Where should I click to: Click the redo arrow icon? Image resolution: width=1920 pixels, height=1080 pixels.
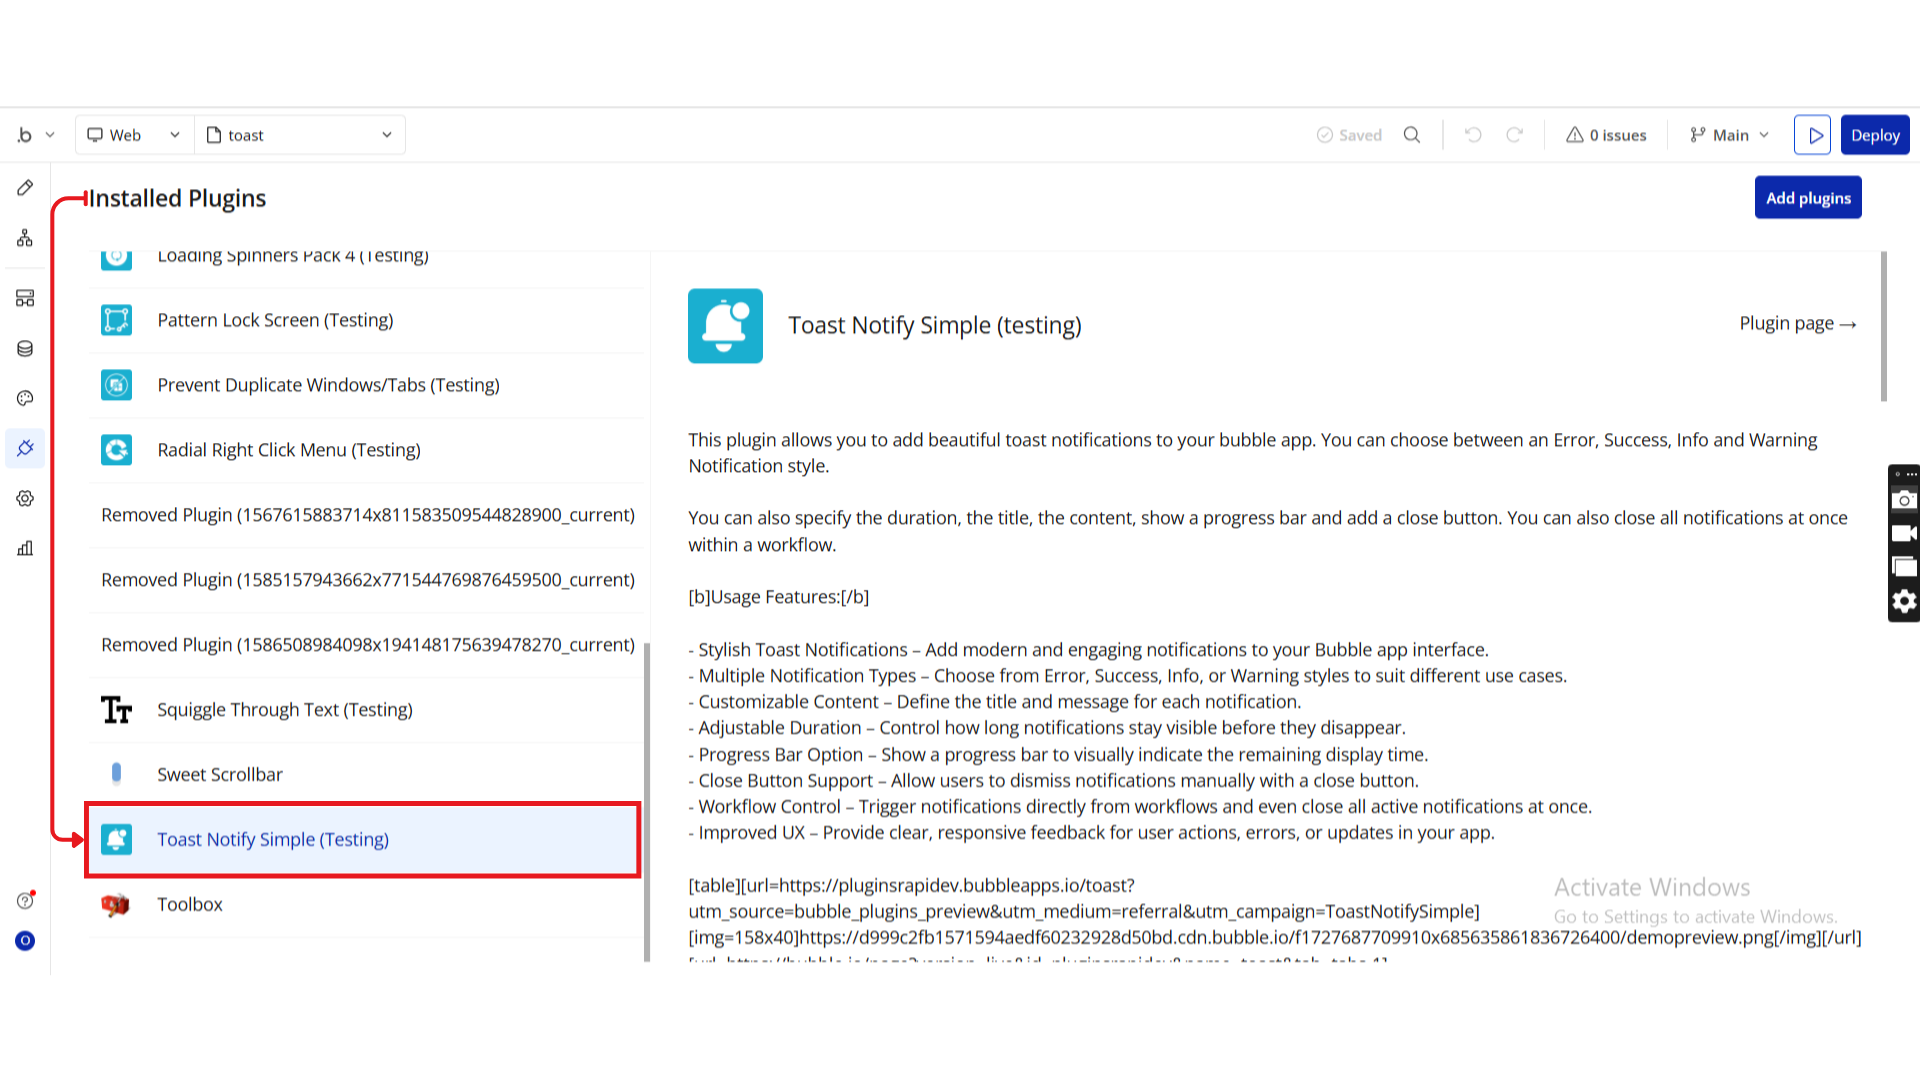pos(1515,135)
